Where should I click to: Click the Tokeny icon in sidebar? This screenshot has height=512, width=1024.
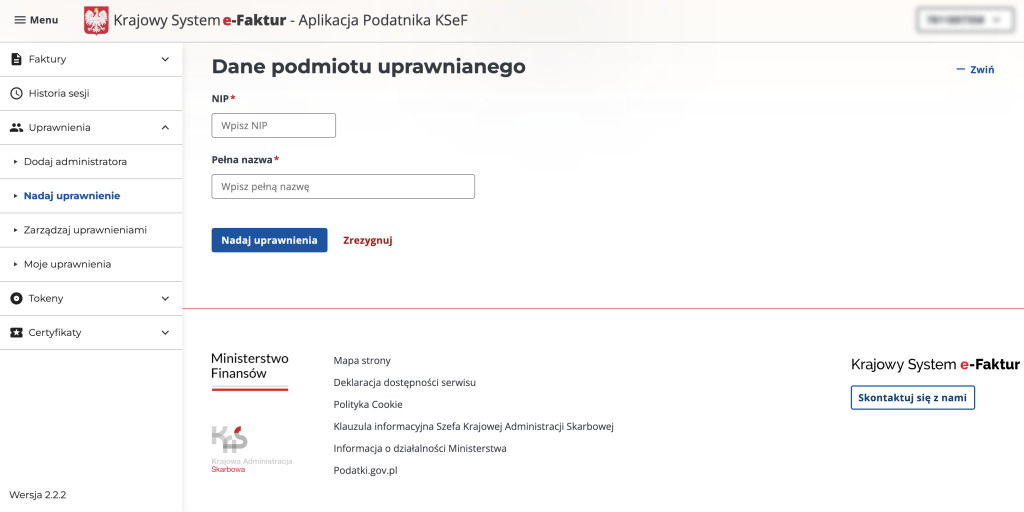[16, 298]
